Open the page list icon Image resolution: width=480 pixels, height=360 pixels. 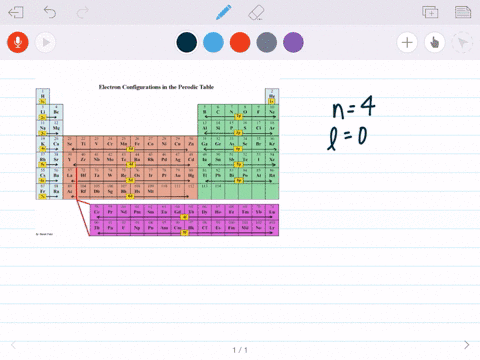tap(463, 12)
